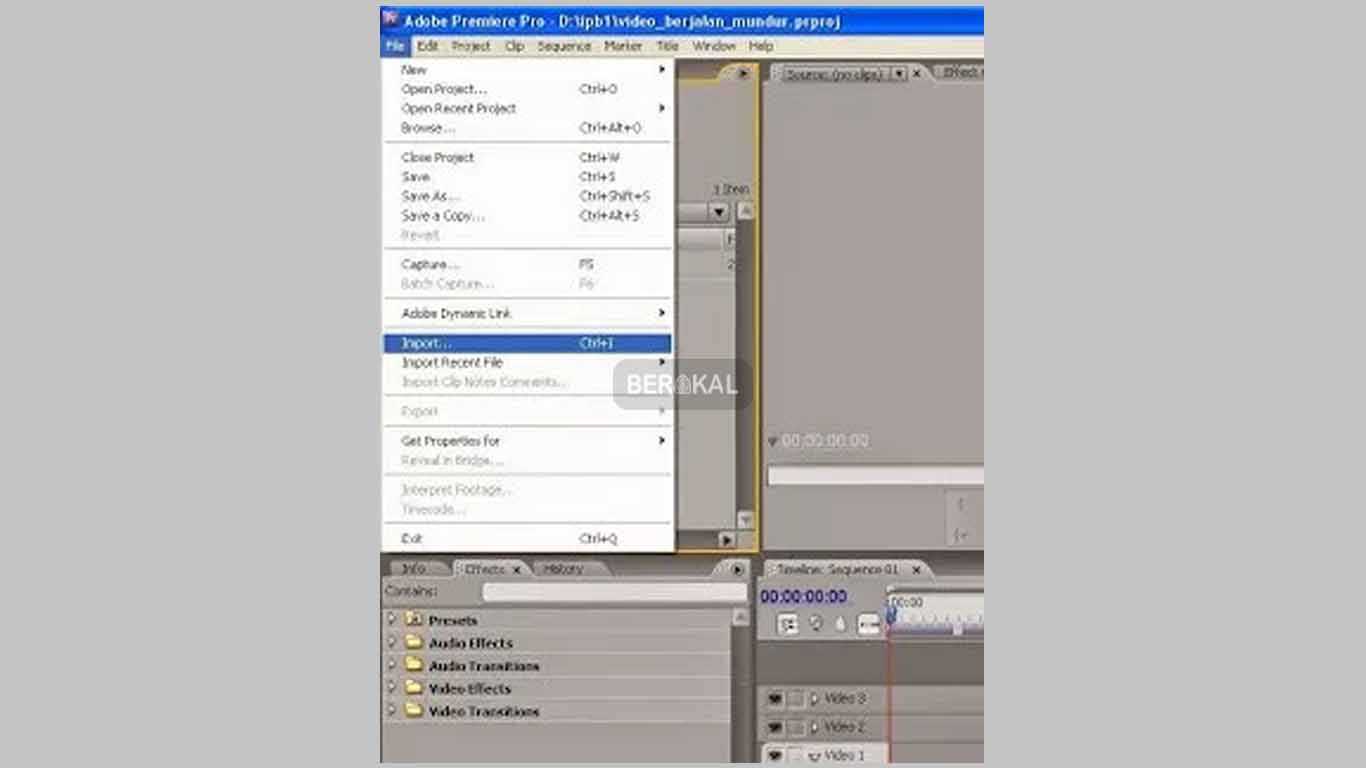Expand the Video 3 track
The width and height of the screenshot is (1366, 768).
point(814,699)
